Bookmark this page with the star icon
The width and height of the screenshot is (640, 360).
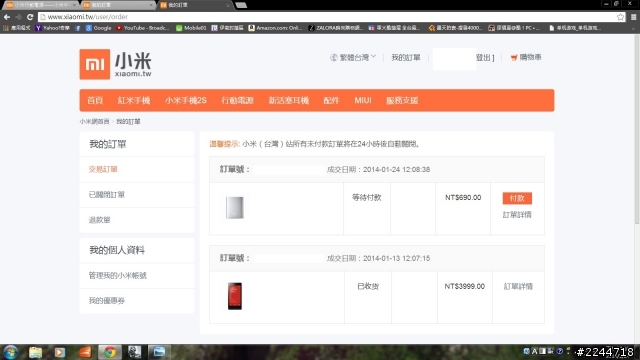tap(620, 17)
